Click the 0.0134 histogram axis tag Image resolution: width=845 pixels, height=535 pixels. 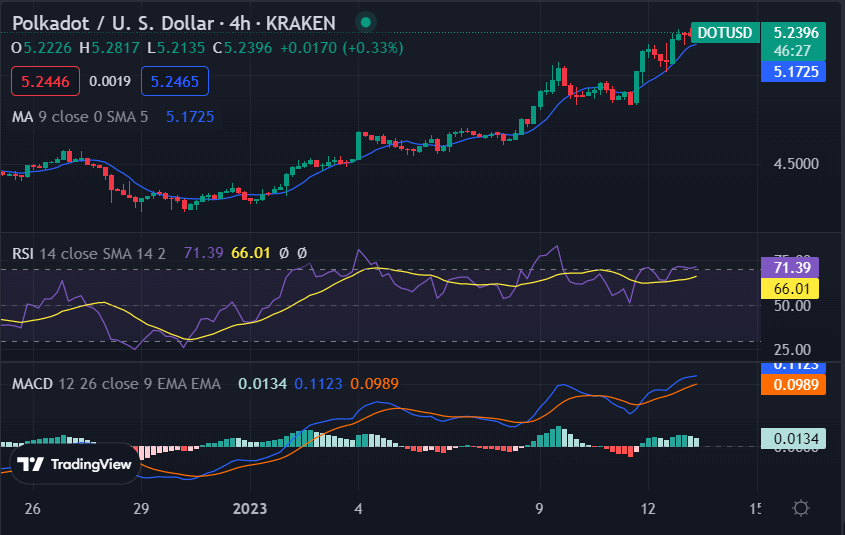point(793,439)
